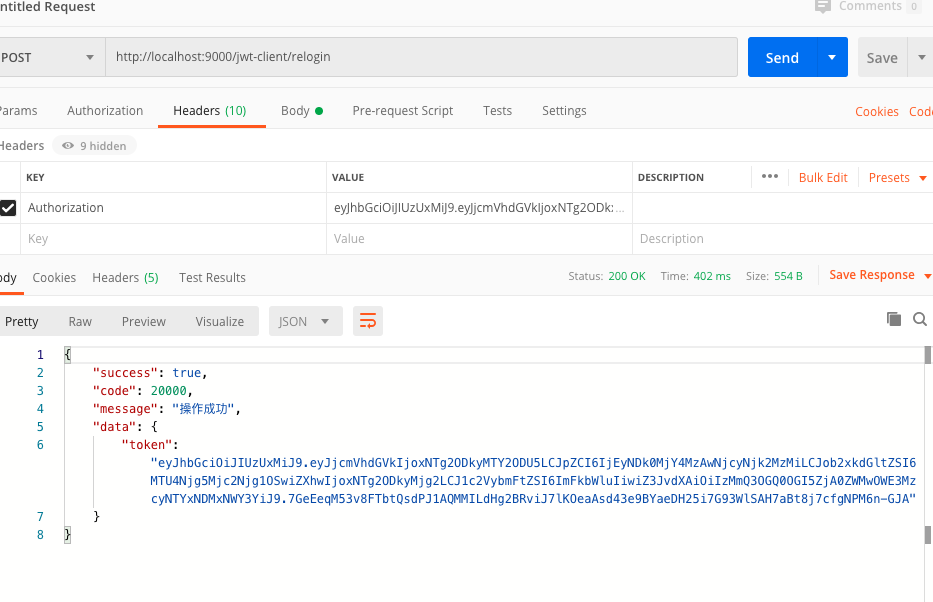The height and width of the screenshot is (602, 933).
Task: Click the three dots column options icon
Action: point(769,177)
